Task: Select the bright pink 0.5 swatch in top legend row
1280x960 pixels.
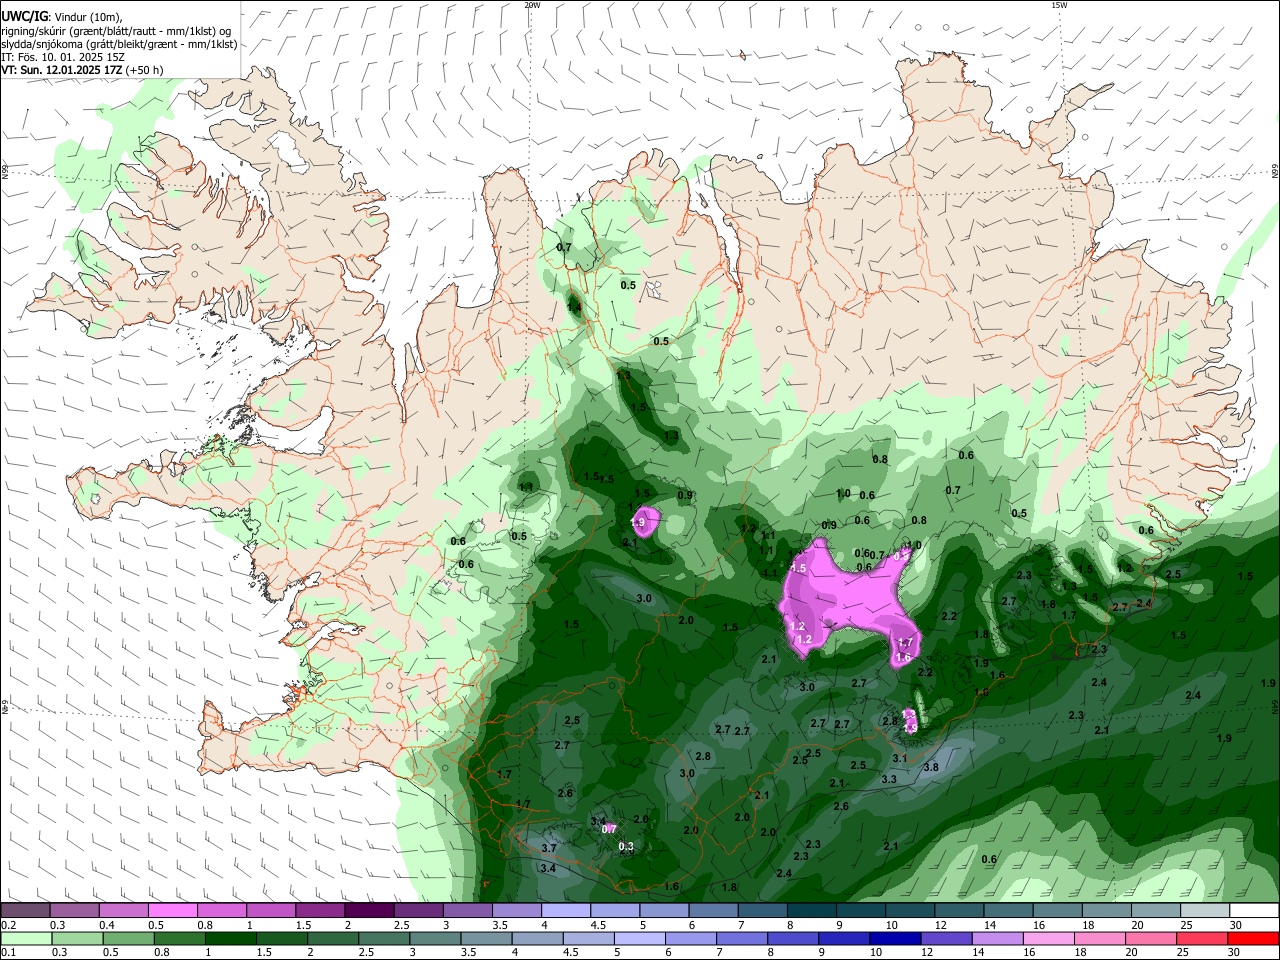Action: pyautogui.click(x=172, y=910)
